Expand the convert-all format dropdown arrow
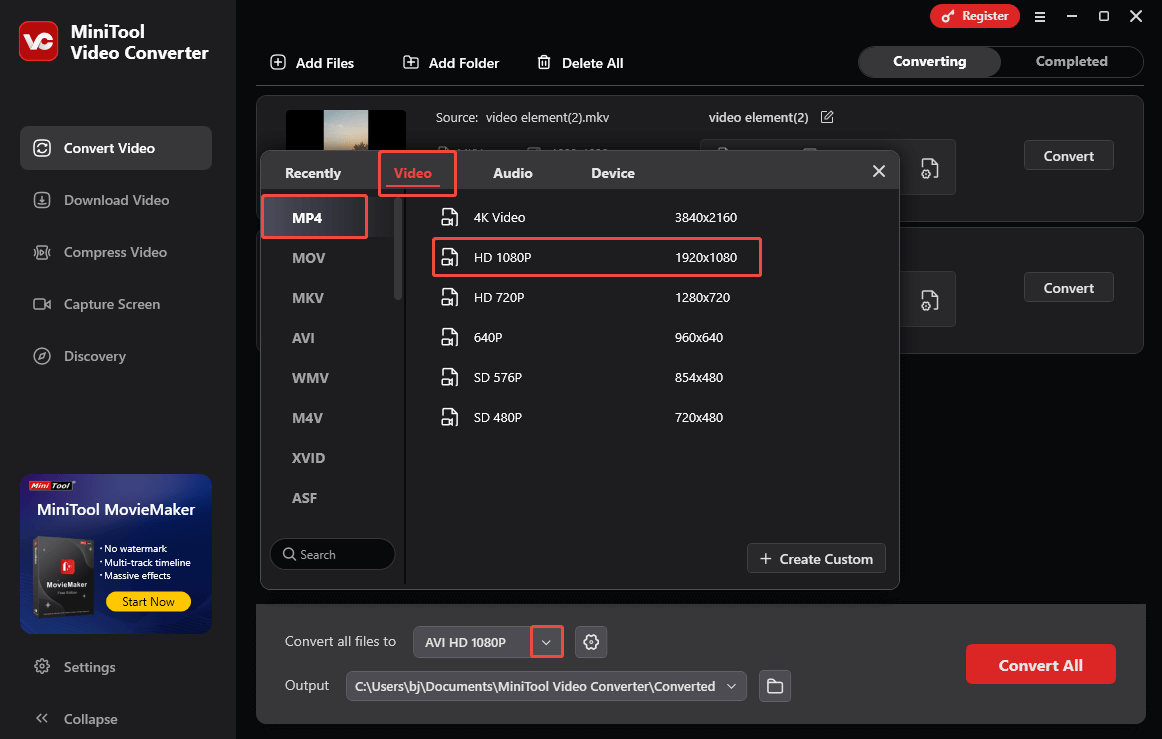 pyautogui.click(x=546, y=642)
